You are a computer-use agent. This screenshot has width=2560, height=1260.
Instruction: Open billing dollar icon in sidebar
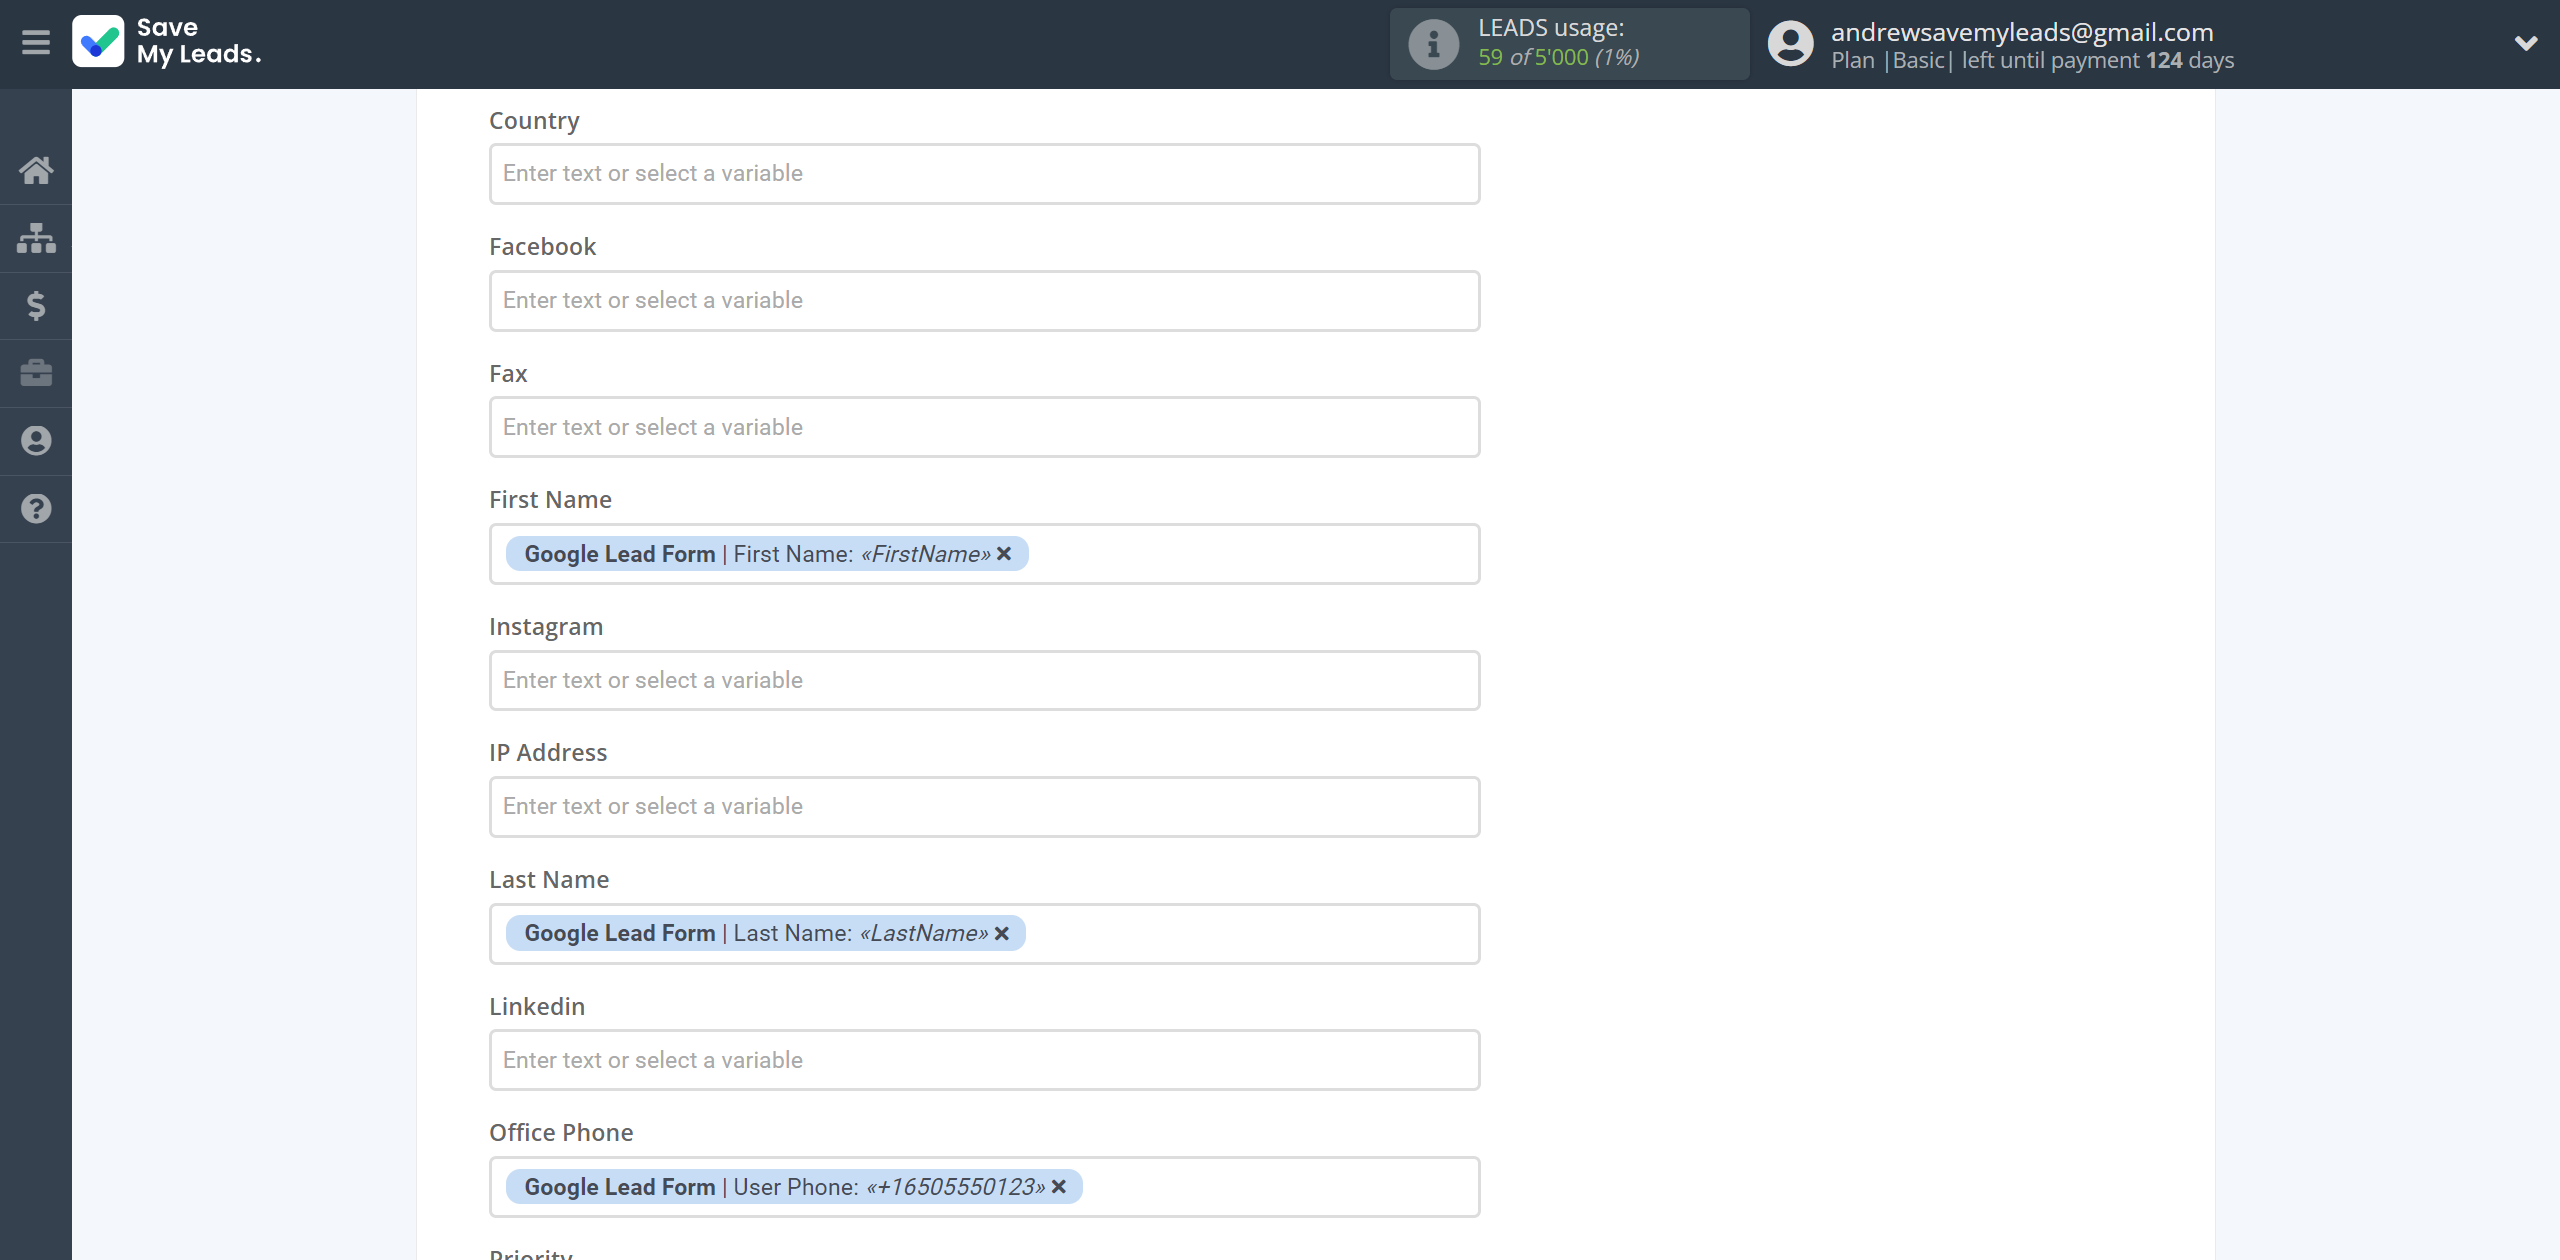[x=36, y=306]
